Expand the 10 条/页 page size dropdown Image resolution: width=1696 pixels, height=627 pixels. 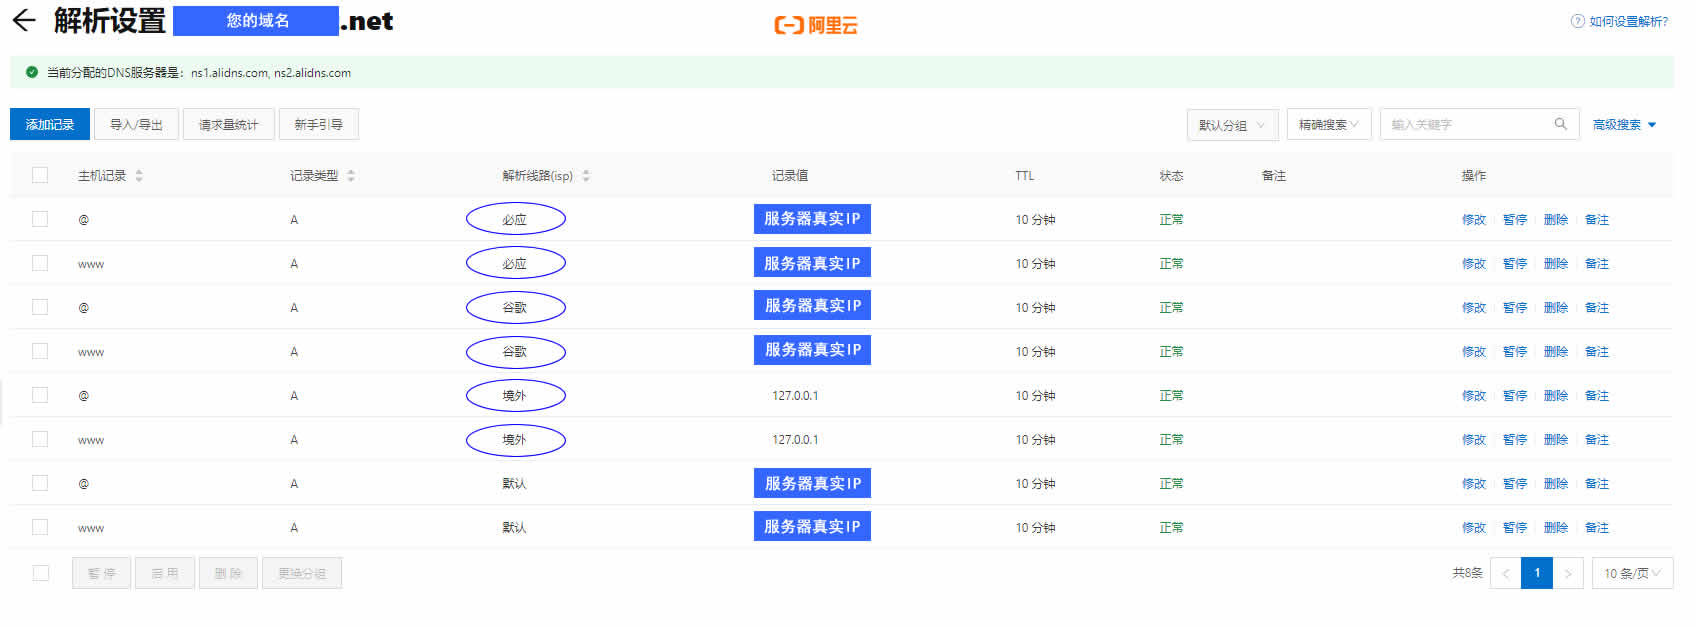(1632, 573)
